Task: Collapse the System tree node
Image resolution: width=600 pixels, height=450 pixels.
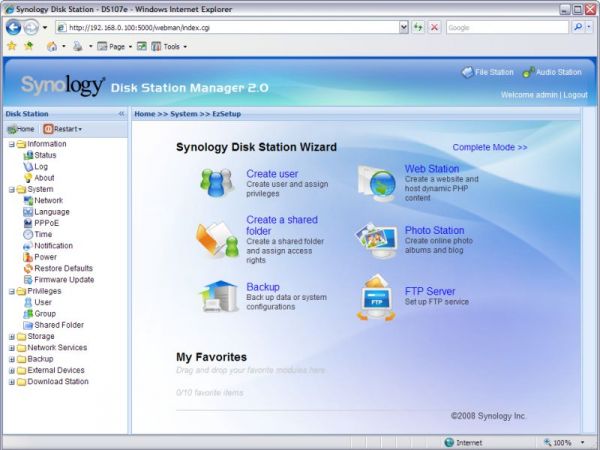Action: [11, 189]
